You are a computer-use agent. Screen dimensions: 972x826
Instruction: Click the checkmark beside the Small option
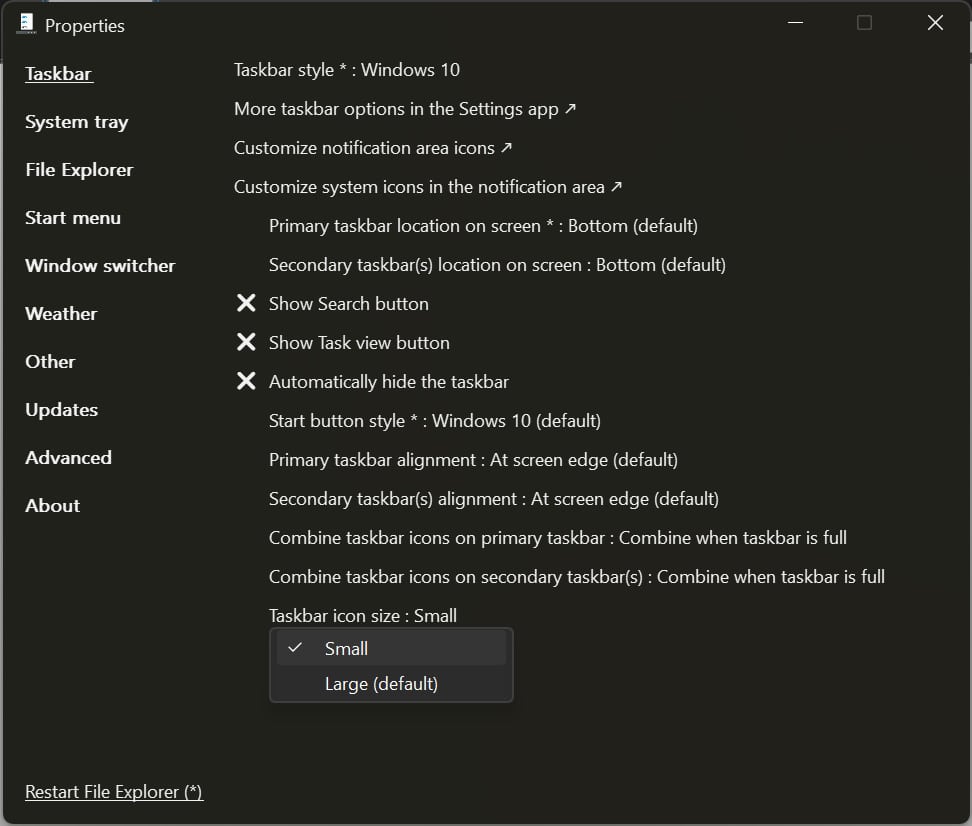[x=295, y=648]
